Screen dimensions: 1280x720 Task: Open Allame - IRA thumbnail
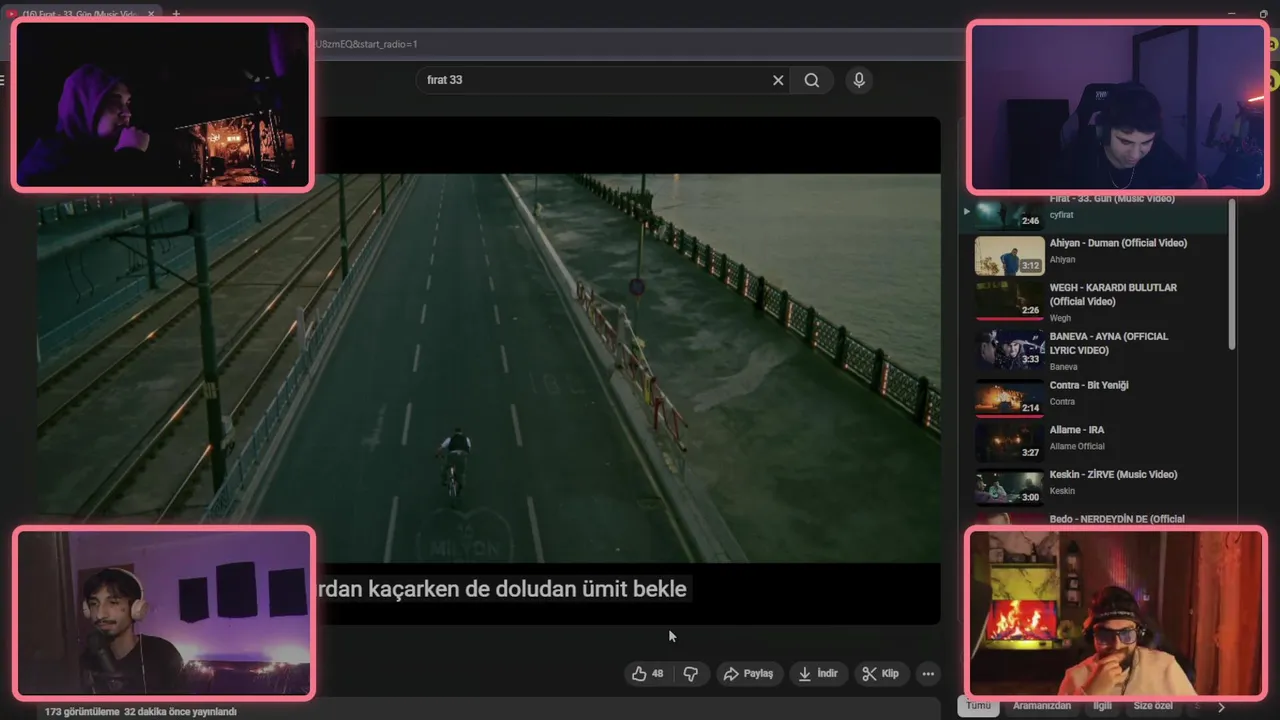click(1009, 442)
